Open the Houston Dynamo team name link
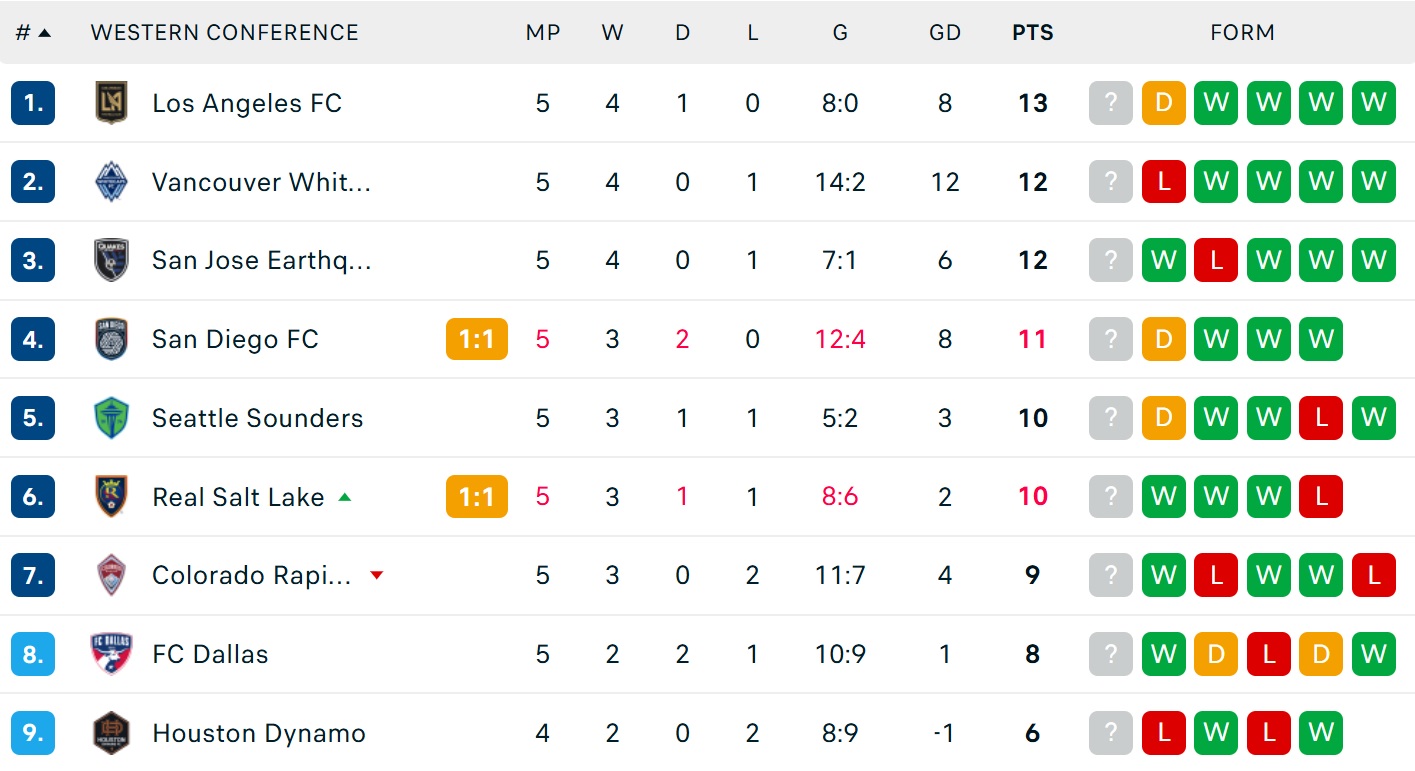Viewport: 1415px width, 771px height. 258,733
